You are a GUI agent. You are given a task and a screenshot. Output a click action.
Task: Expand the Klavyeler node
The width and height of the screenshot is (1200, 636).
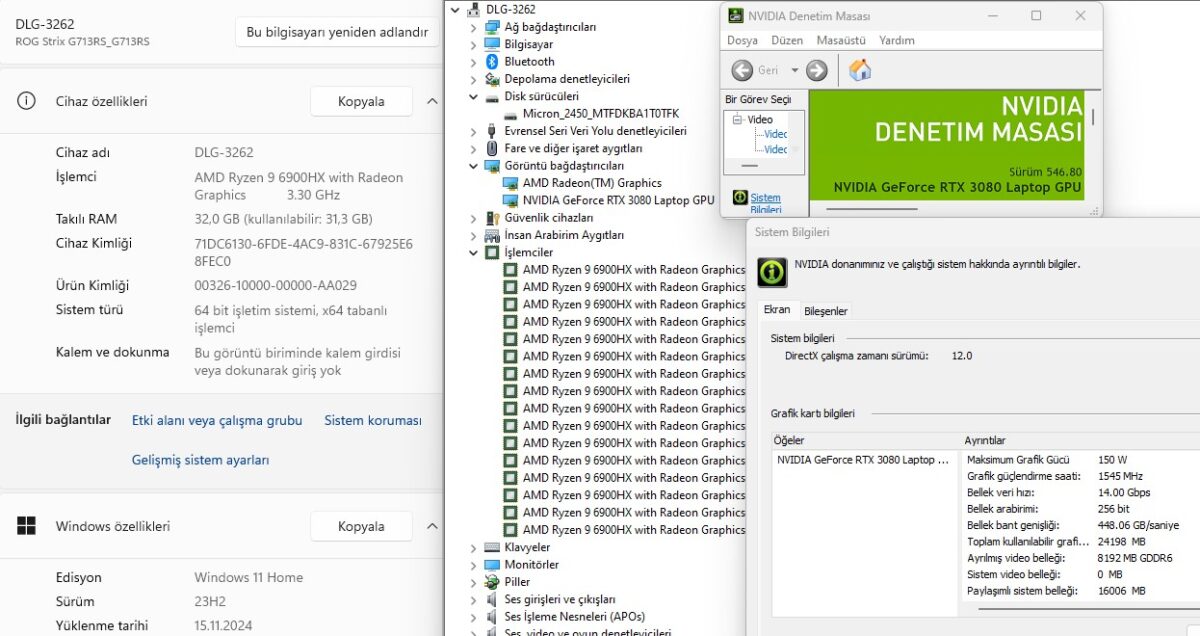click(x=474, y=547)
